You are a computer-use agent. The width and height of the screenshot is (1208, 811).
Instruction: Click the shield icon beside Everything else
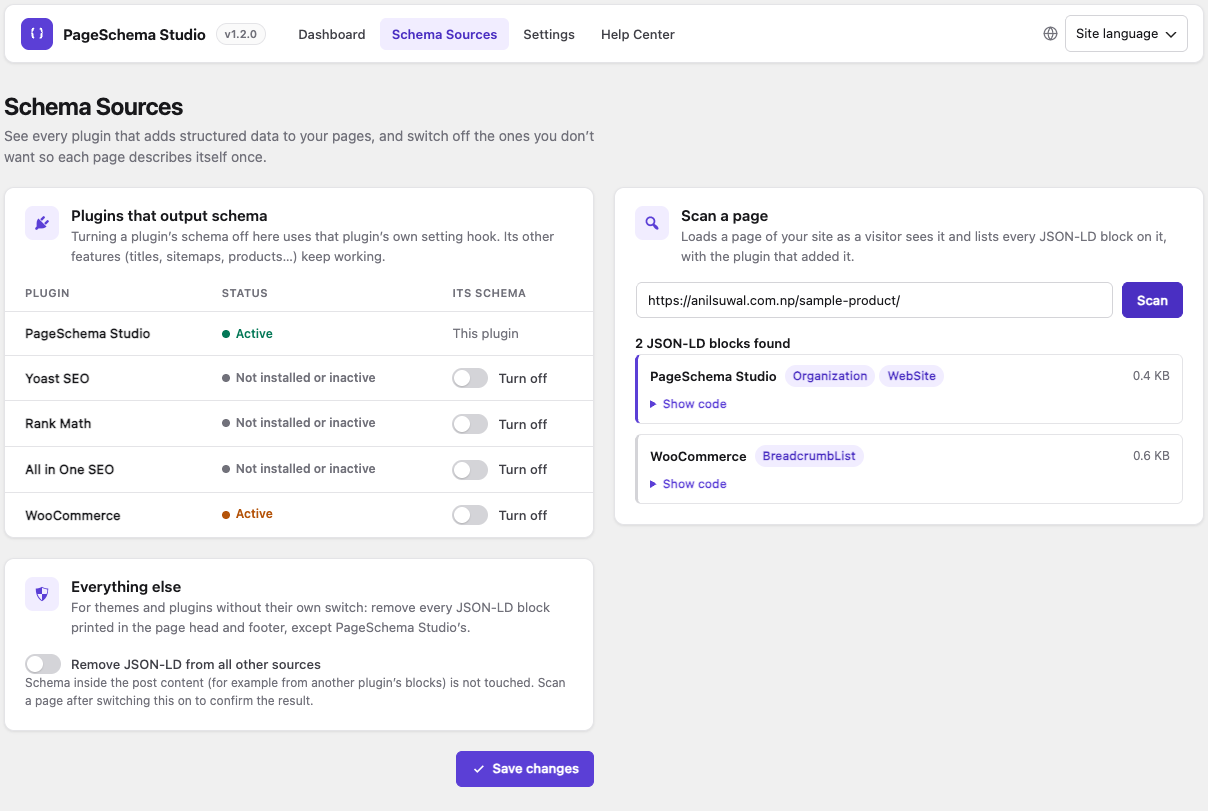42,594
